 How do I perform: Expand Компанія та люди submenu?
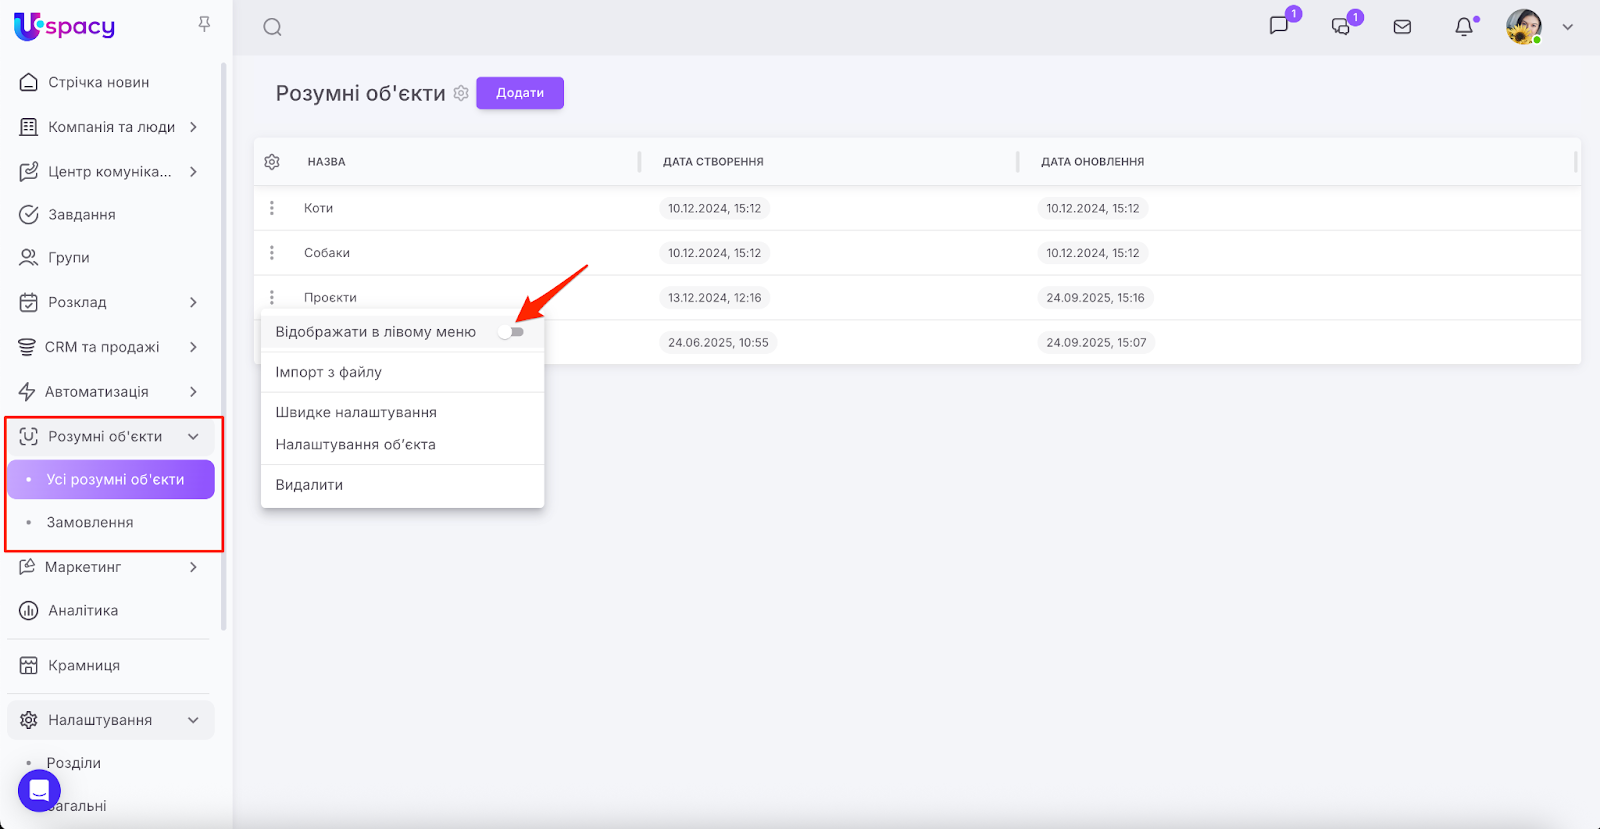pos(193,127)
